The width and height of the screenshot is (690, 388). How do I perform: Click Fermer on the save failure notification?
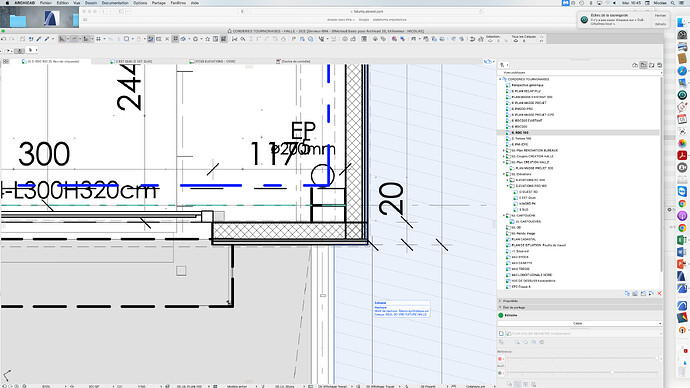(660, 15)
